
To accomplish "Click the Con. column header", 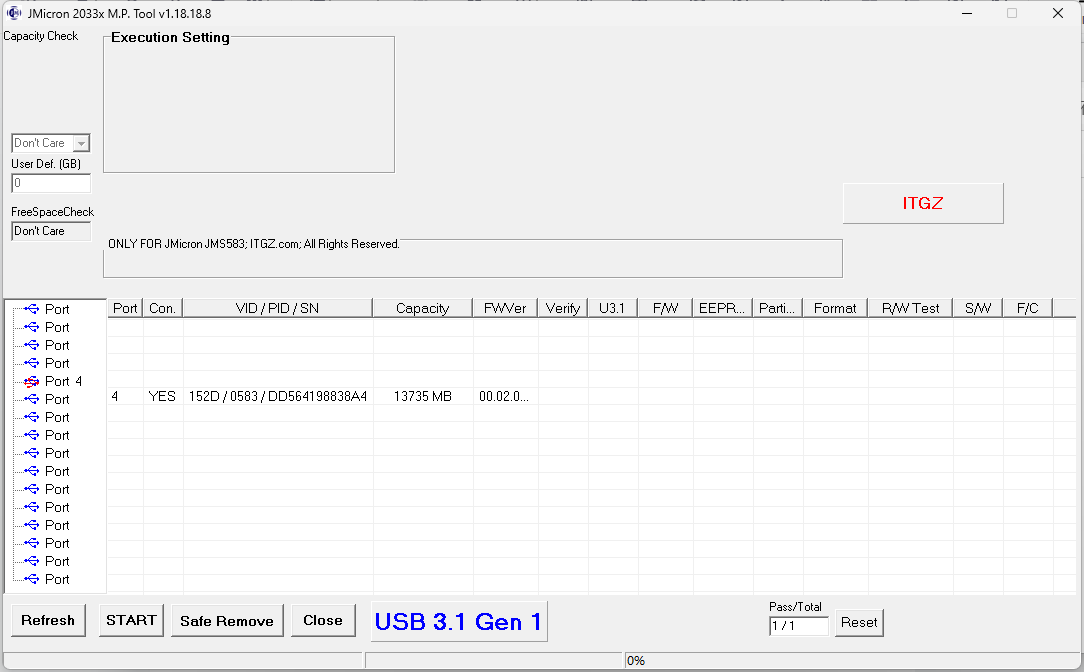I will click(x=162, y=308).
